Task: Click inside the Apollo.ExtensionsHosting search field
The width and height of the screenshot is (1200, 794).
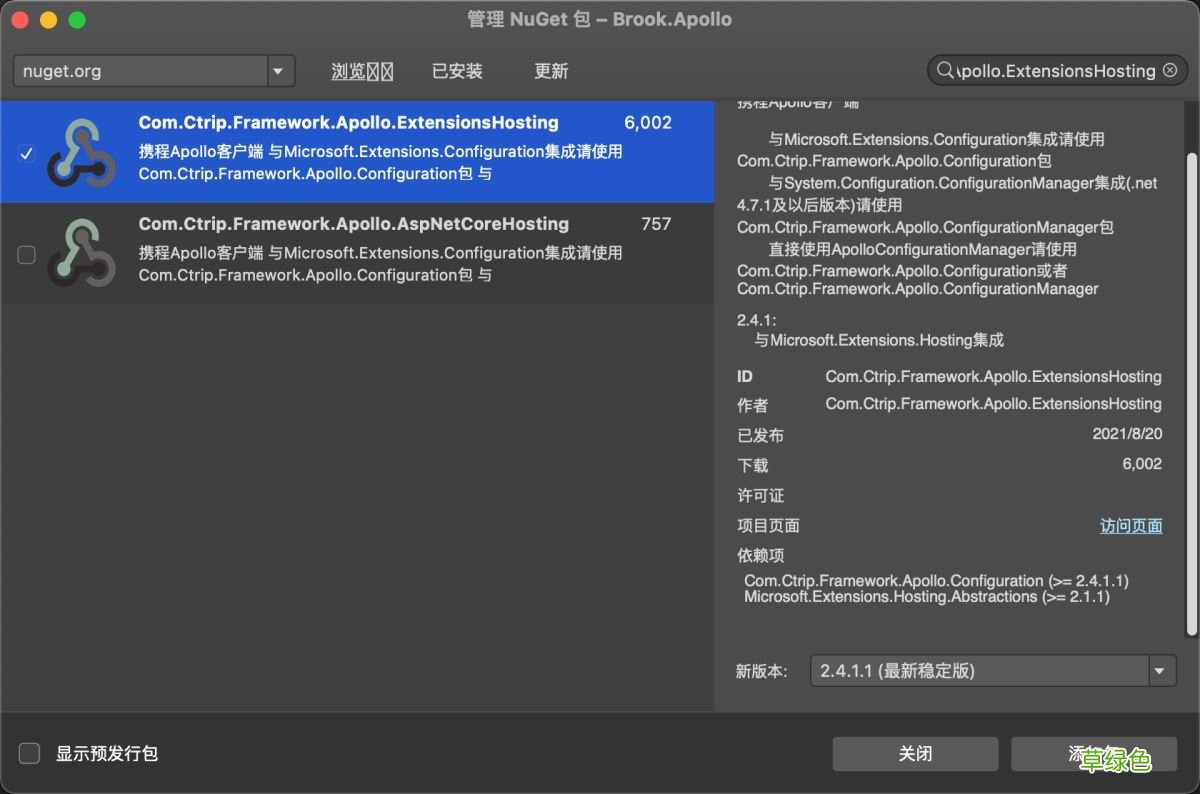Action: 1050,70
